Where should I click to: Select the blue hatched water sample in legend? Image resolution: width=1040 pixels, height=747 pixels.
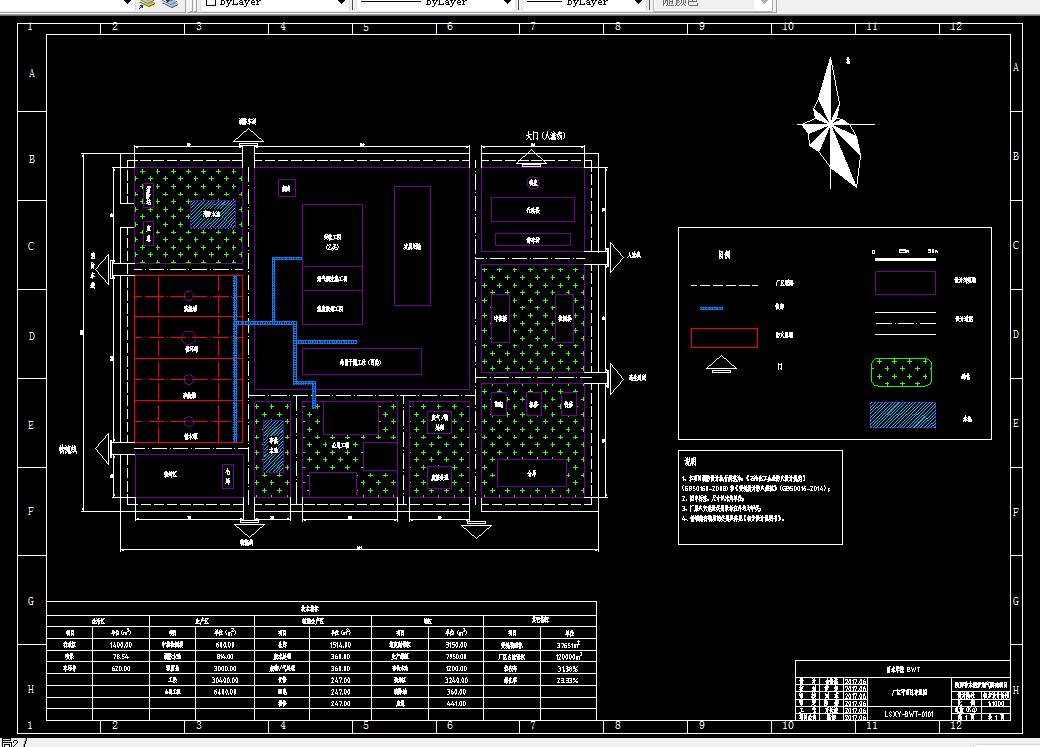903,415
